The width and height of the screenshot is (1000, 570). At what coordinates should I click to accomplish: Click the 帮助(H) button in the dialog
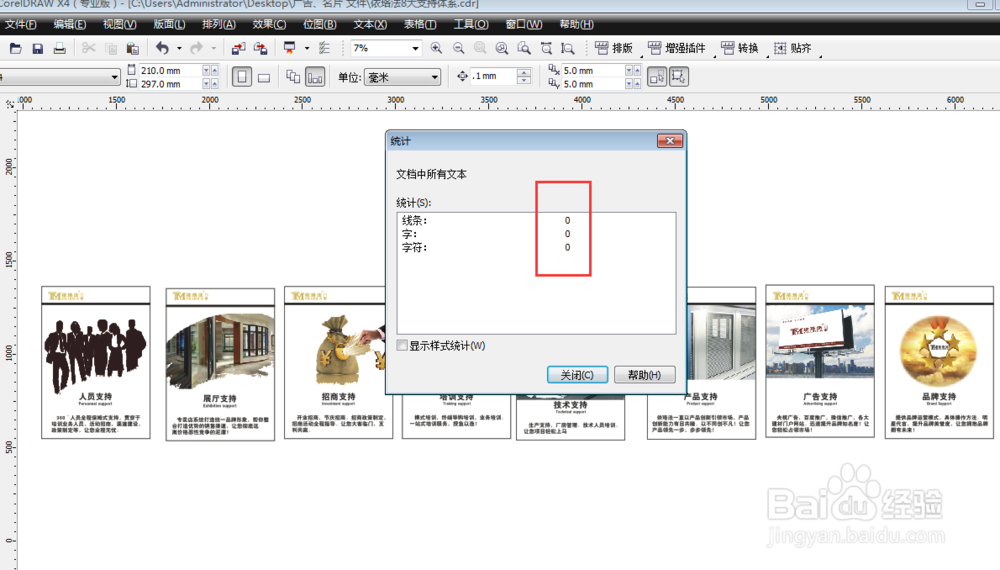coord(644,374)
